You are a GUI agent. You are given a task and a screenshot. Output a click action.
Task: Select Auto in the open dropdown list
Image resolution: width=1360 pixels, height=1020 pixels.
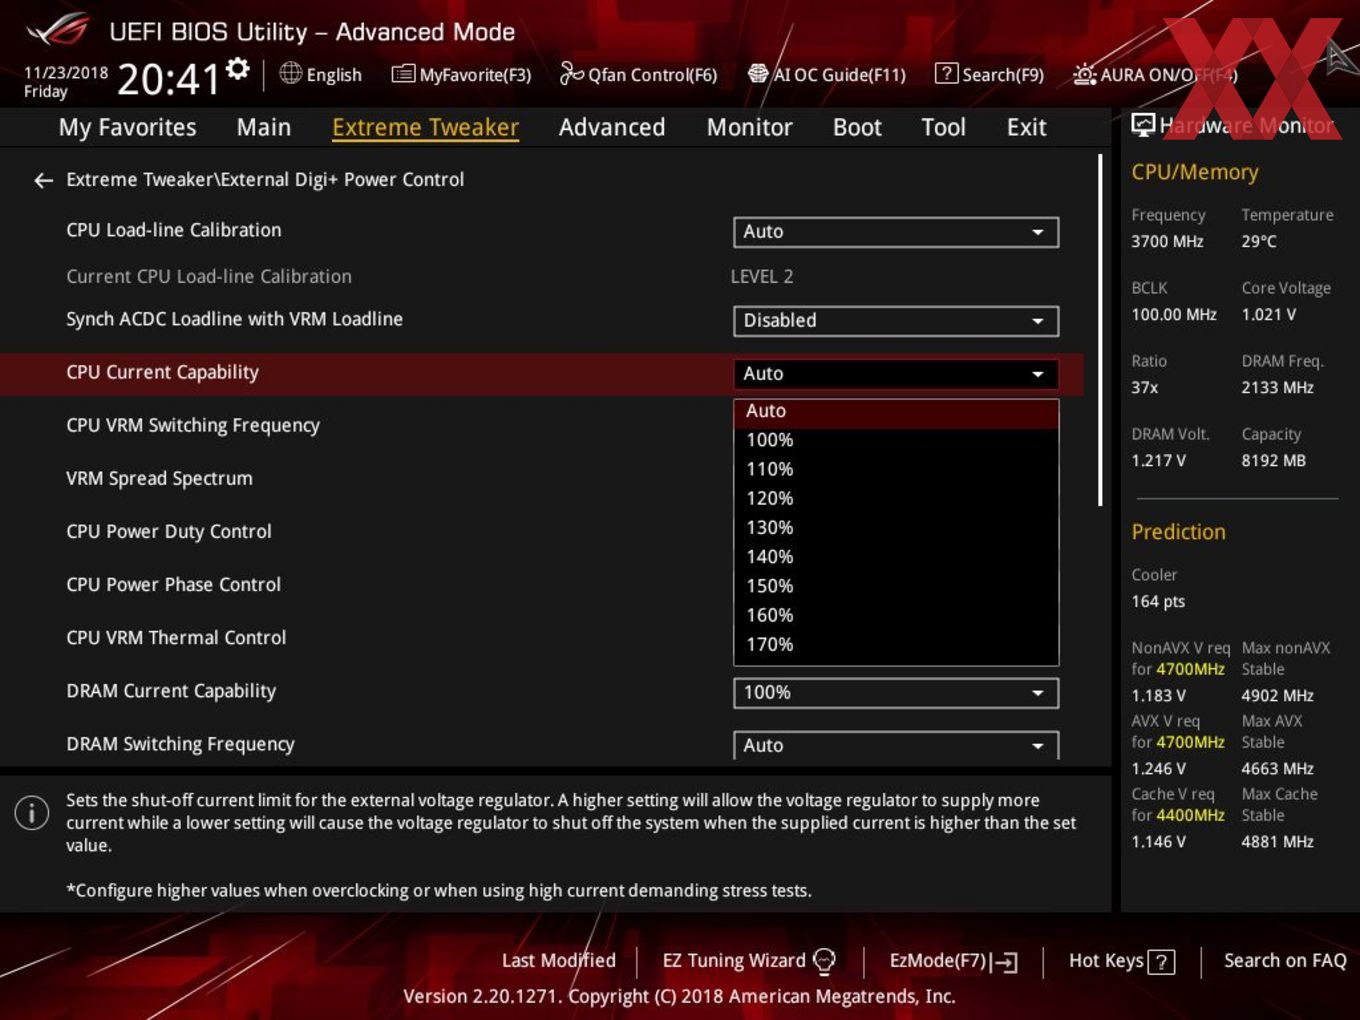point(896,411)
